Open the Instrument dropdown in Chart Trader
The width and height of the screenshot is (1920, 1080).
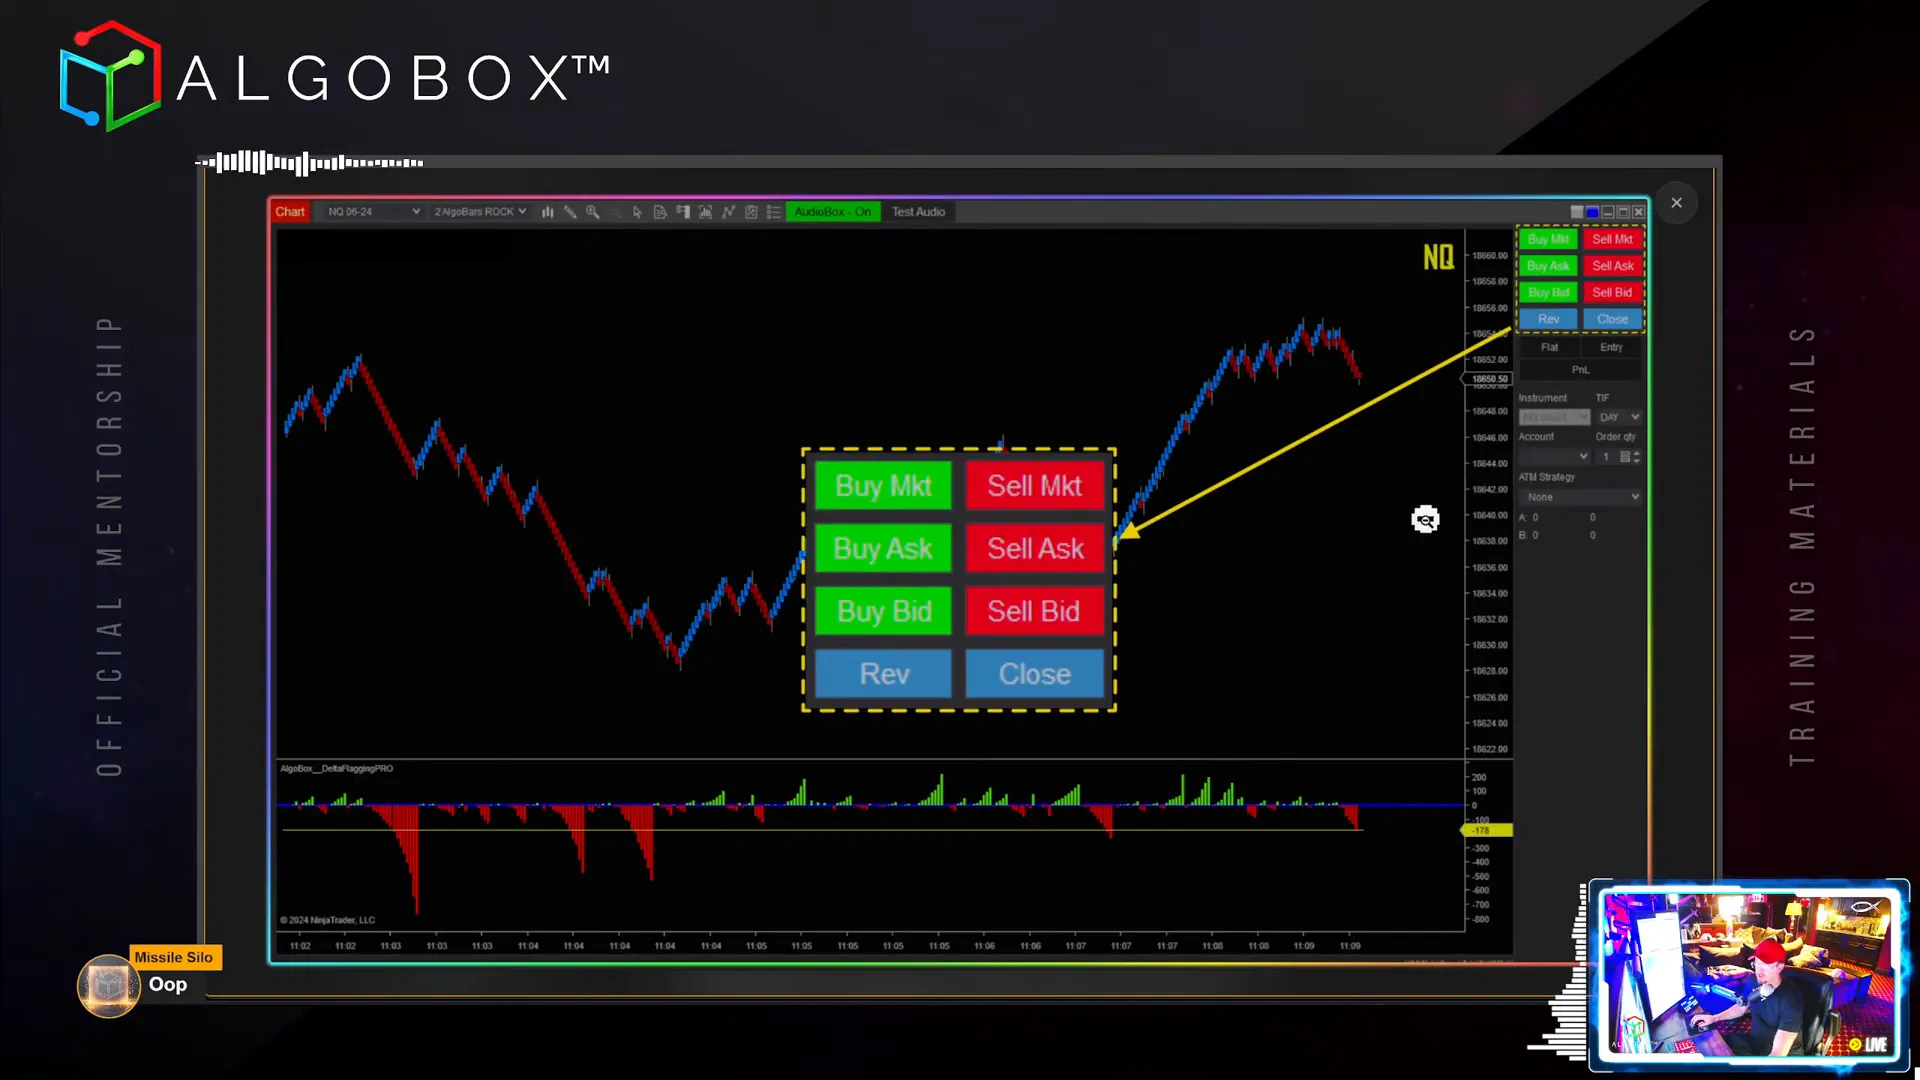pyautogui.click(x=1554, y=417)
